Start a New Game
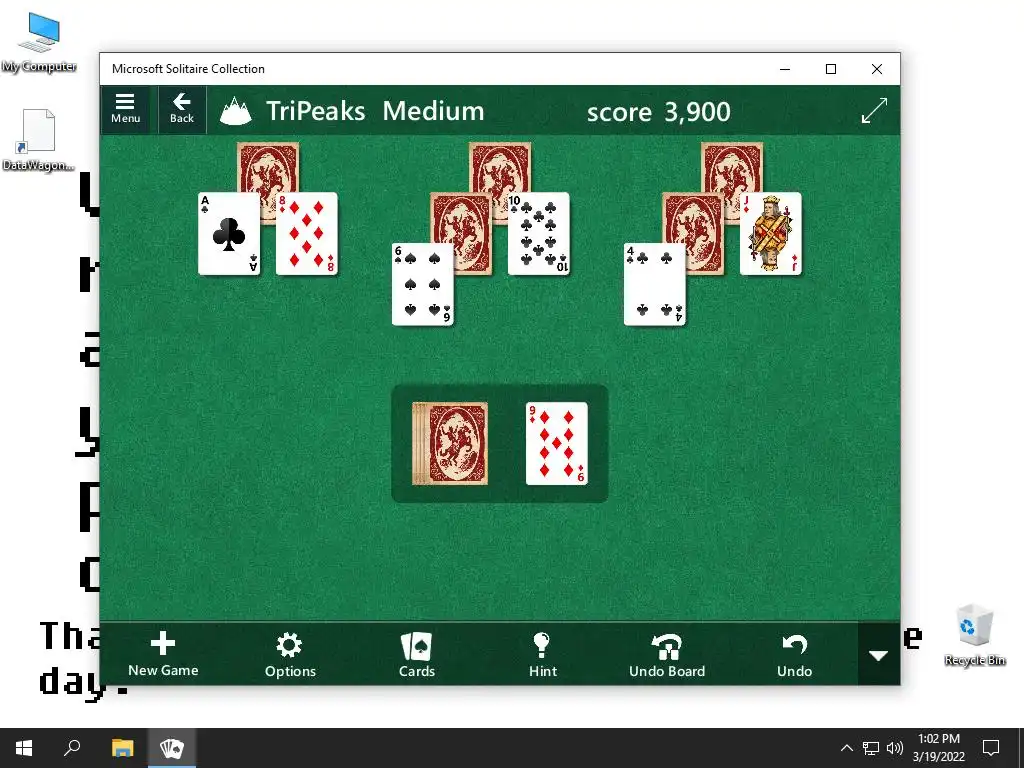Image resolution: width=1024 pixels, height=768 pixels. click(x=163, y=654)
